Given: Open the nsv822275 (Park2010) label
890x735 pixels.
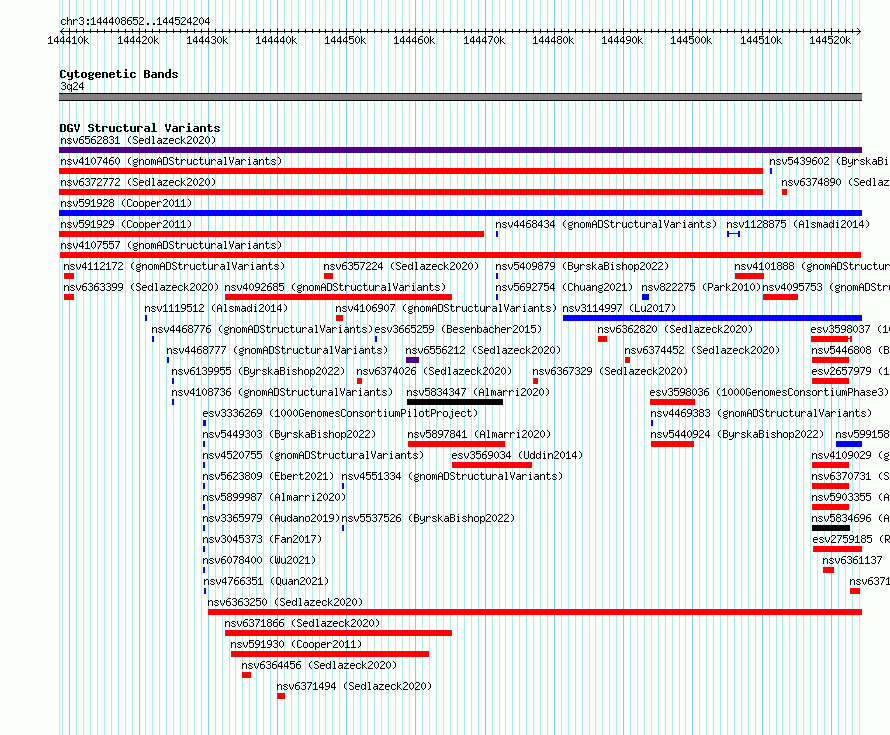Looking at the screenshot, I should [701, 287].
